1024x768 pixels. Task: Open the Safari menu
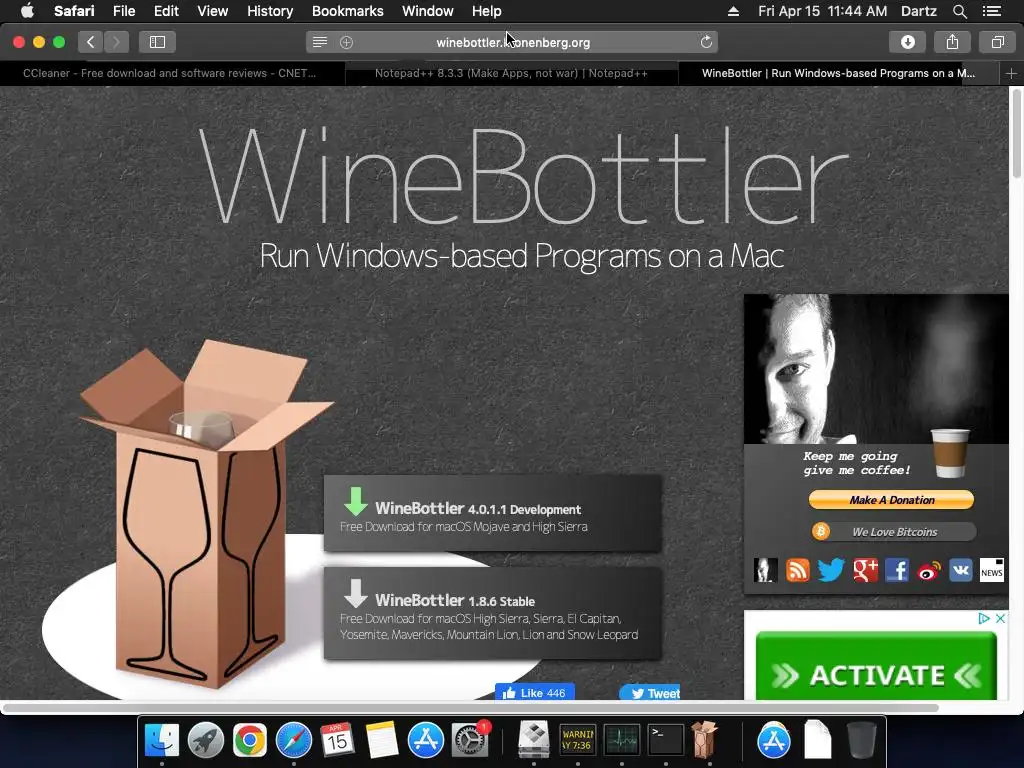(74, 11)
